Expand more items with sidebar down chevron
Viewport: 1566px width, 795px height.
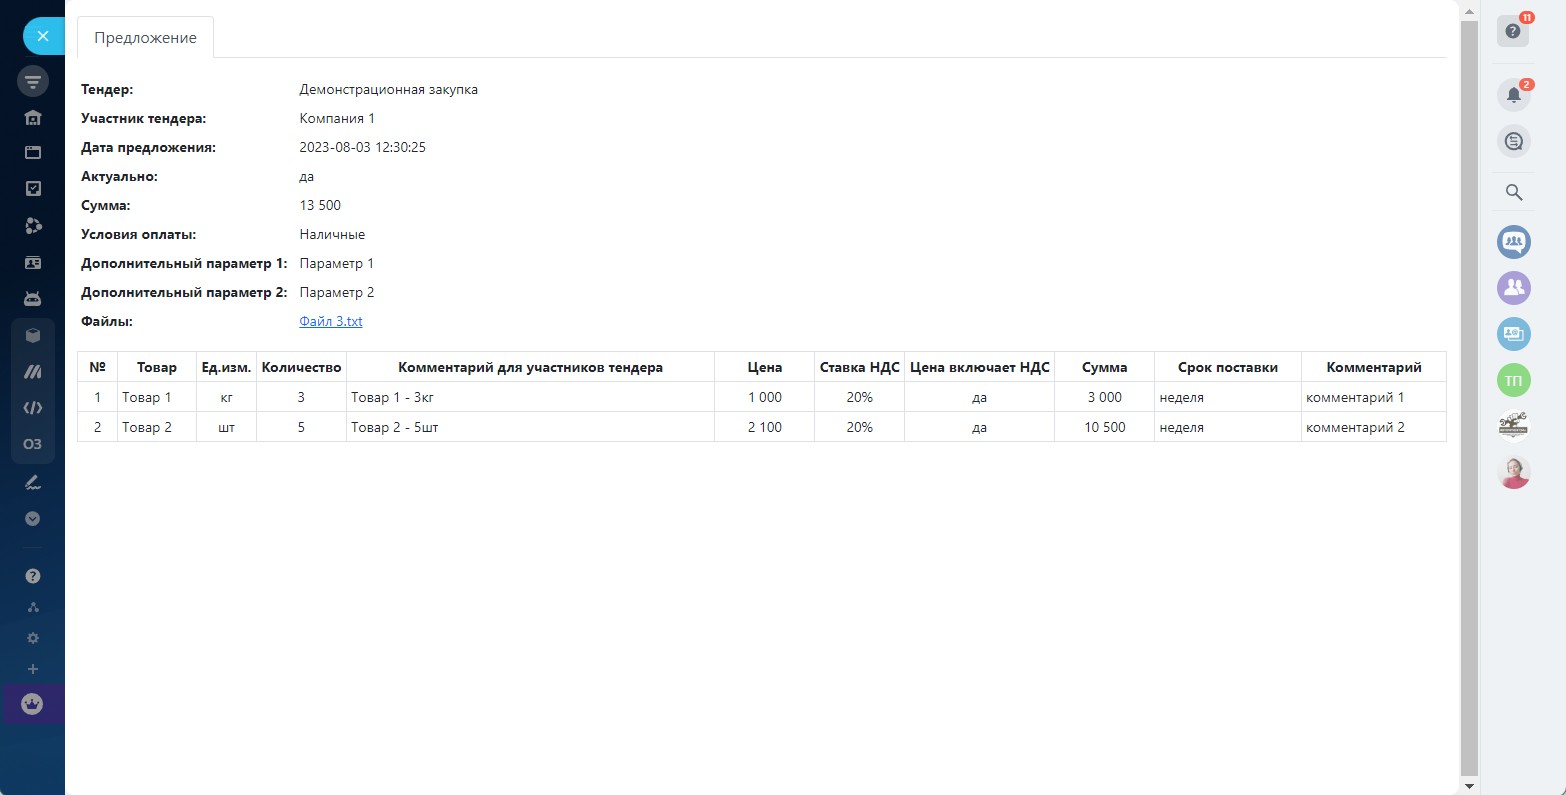[33, 519]
